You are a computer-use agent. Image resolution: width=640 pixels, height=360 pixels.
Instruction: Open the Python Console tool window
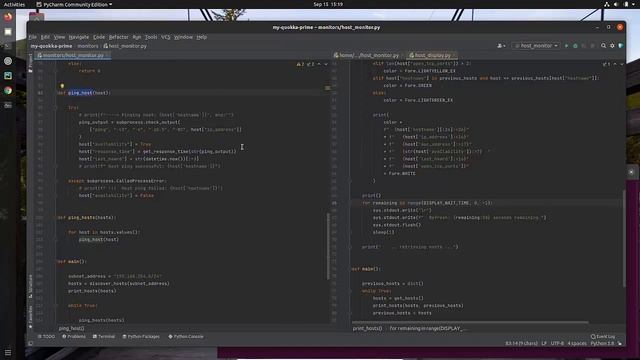[186, 337]
